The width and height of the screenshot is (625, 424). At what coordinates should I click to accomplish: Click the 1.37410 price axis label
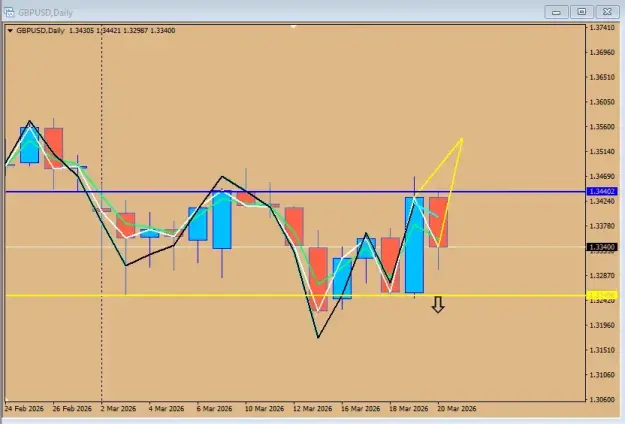[x=602, y=27]
